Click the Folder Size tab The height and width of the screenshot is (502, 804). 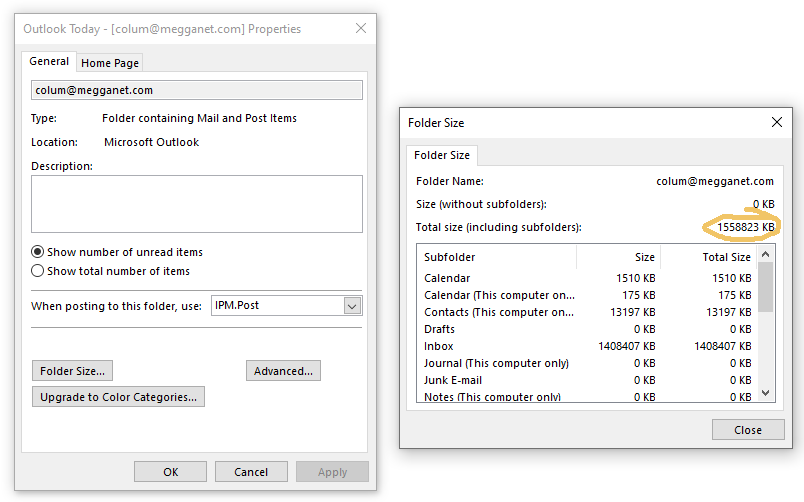pos(442,155)
